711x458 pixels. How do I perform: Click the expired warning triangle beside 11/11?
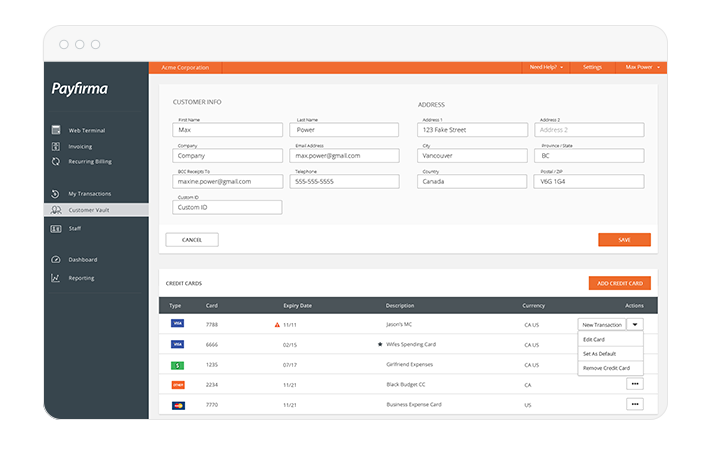tap(277, 325)
